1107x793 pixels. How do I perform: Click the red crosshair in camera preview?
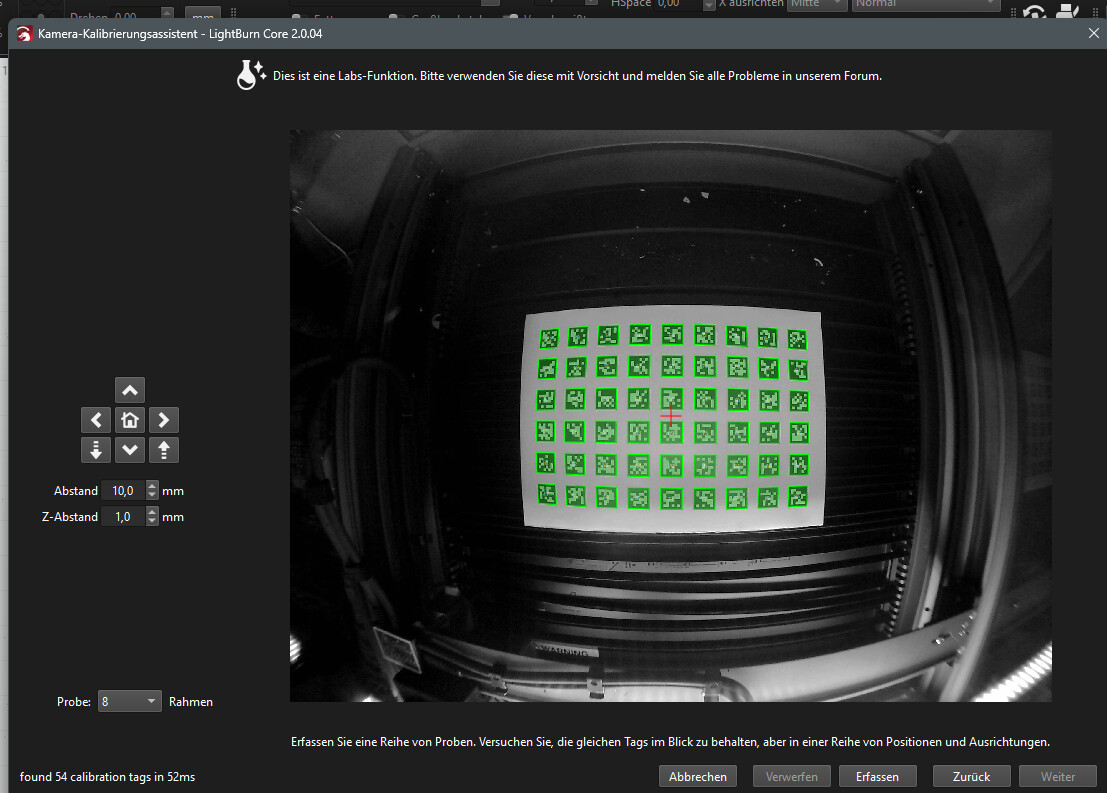click(671, 415)
